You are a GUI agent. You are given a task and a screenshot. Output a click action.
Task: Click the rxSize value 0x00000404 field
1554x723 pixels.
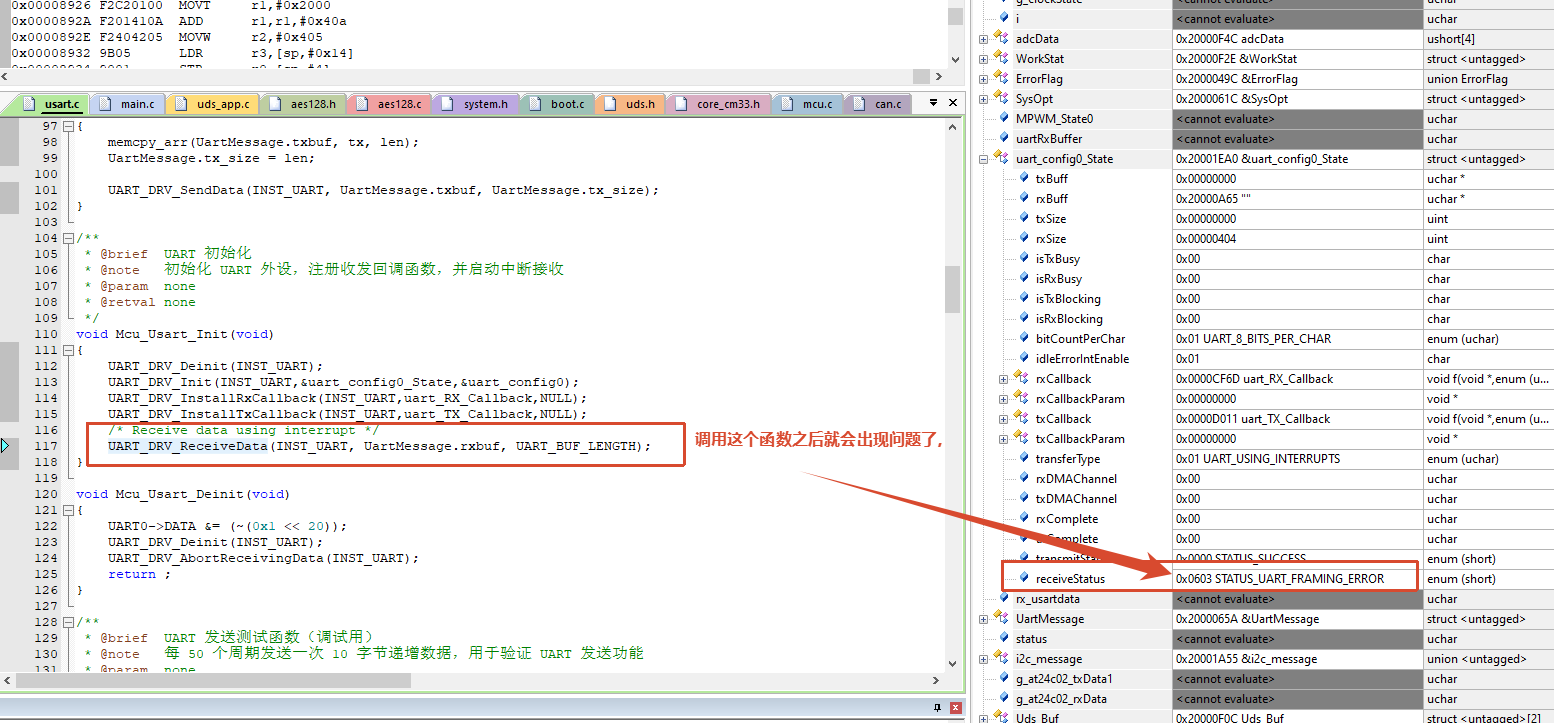(x=1297, y=239)
